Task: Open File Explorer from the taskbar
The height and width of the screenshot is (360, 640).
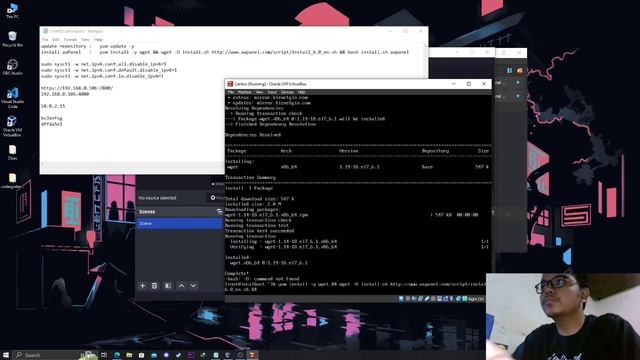Action: [129, 355]
